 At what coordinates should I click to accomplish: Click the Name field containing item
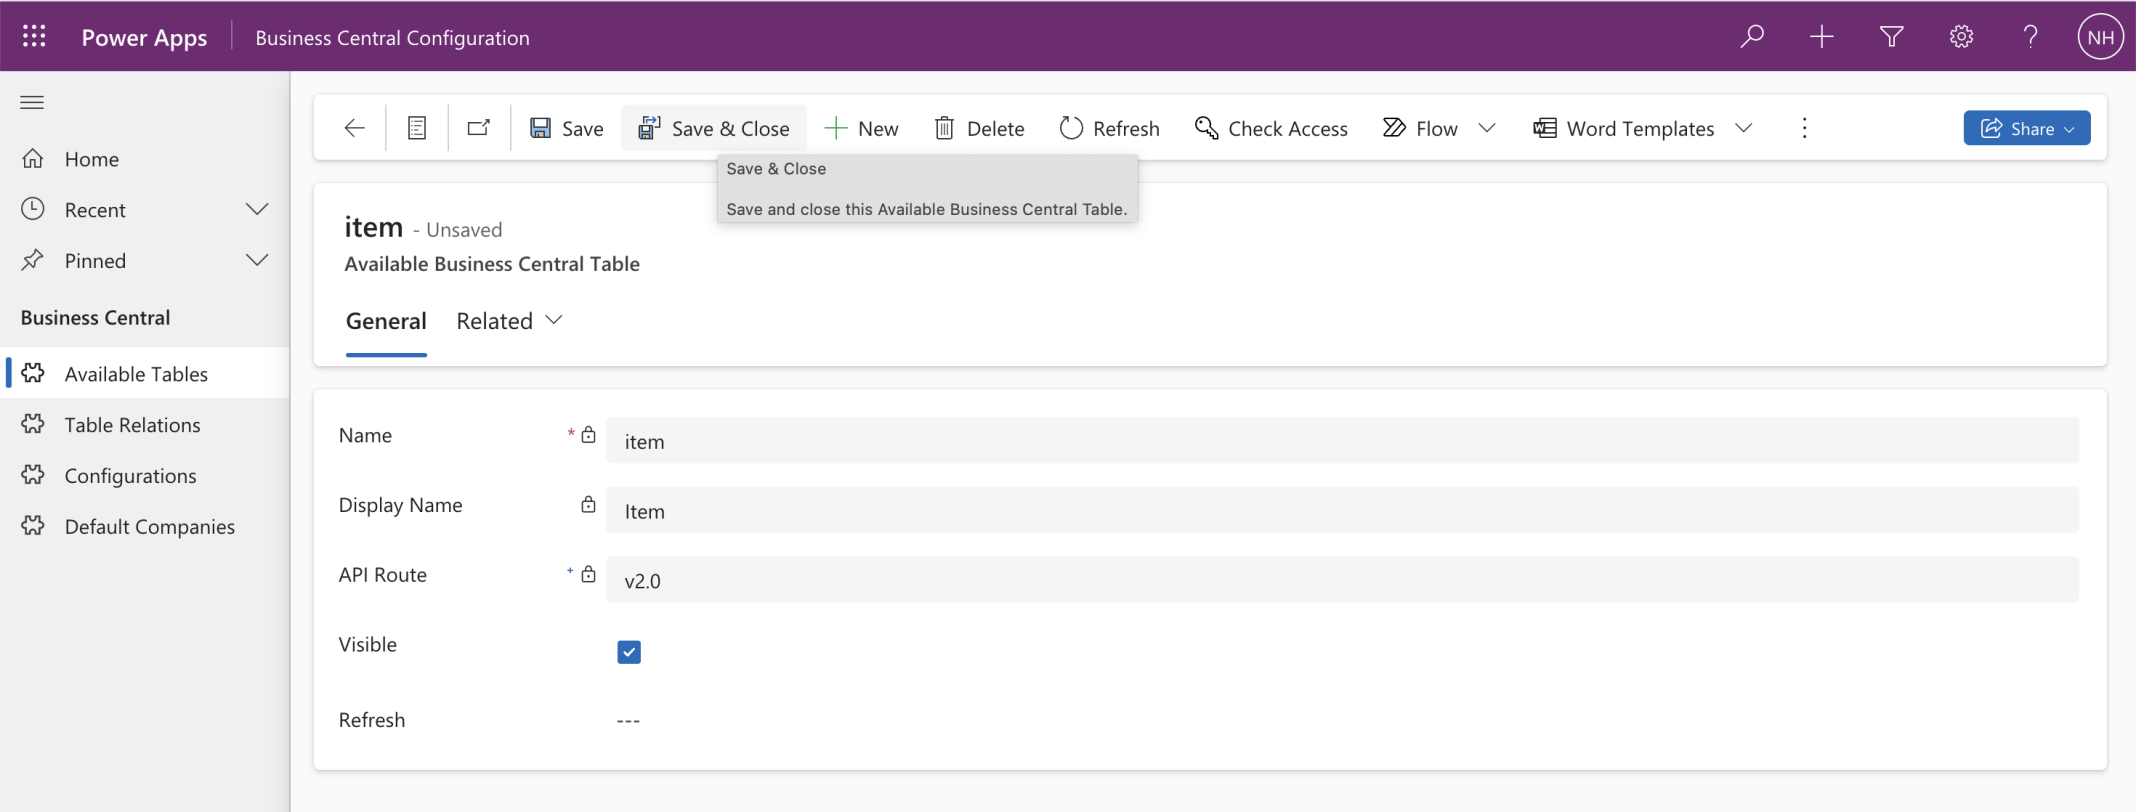[x=1342, y=441]
